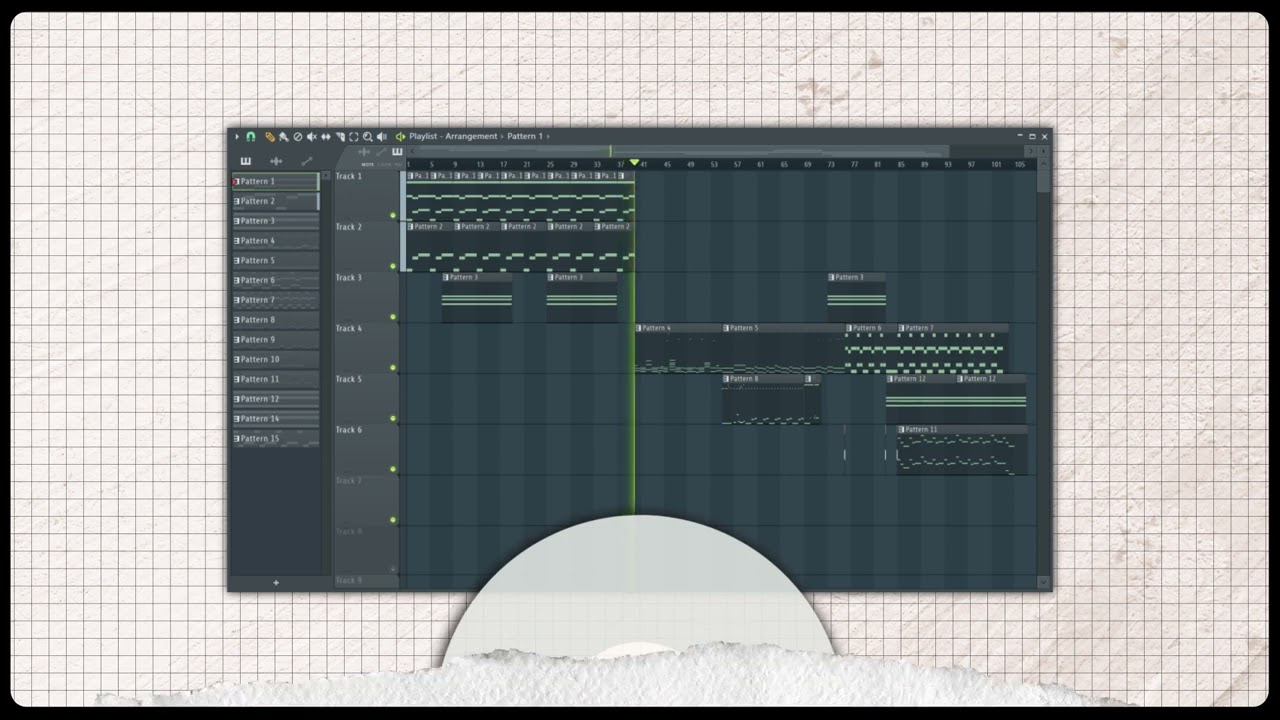The width and height of the screenshot is (1280, 720).
Task: Click the vertical scrollbar down arrow
Action: (x=1044, y=582)
